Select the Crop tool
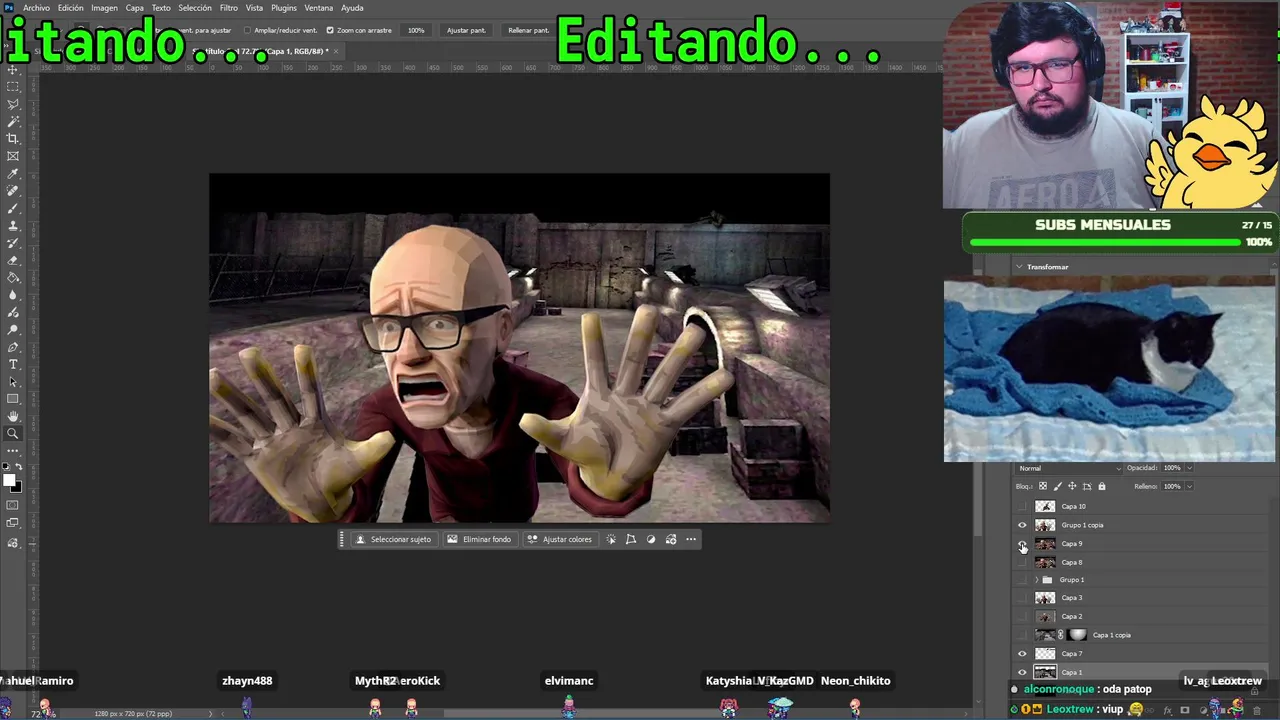Screen dimensions: 1280x720 [13, 138]
